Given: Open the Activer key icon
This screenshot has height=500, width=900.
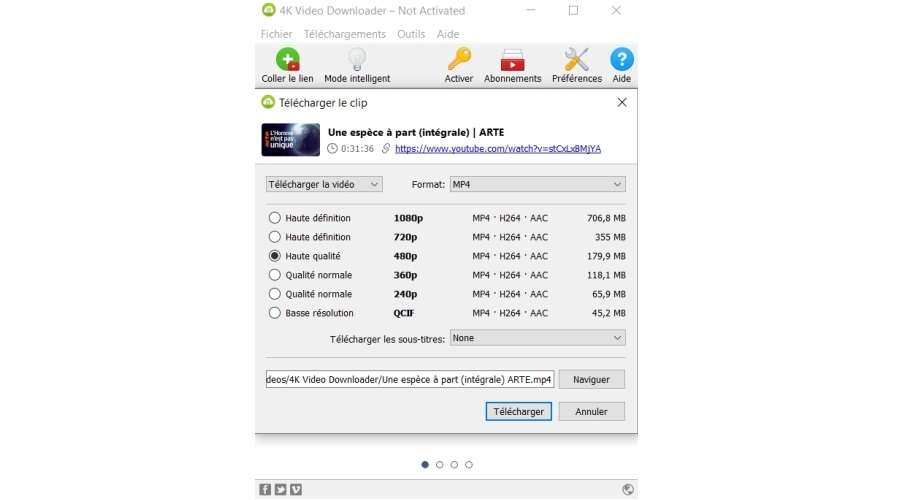Looking at the screenshot, I should (x=459, y=59).
